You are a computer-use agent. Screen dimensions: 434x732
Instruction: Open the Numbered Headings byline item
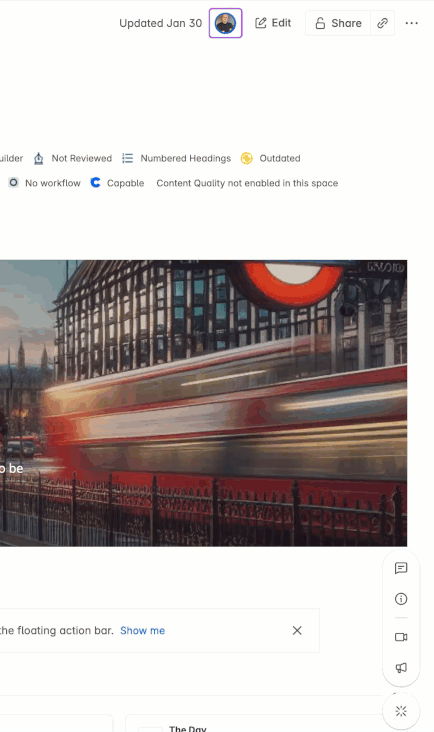pyautogui.click(x=186, y=158)
